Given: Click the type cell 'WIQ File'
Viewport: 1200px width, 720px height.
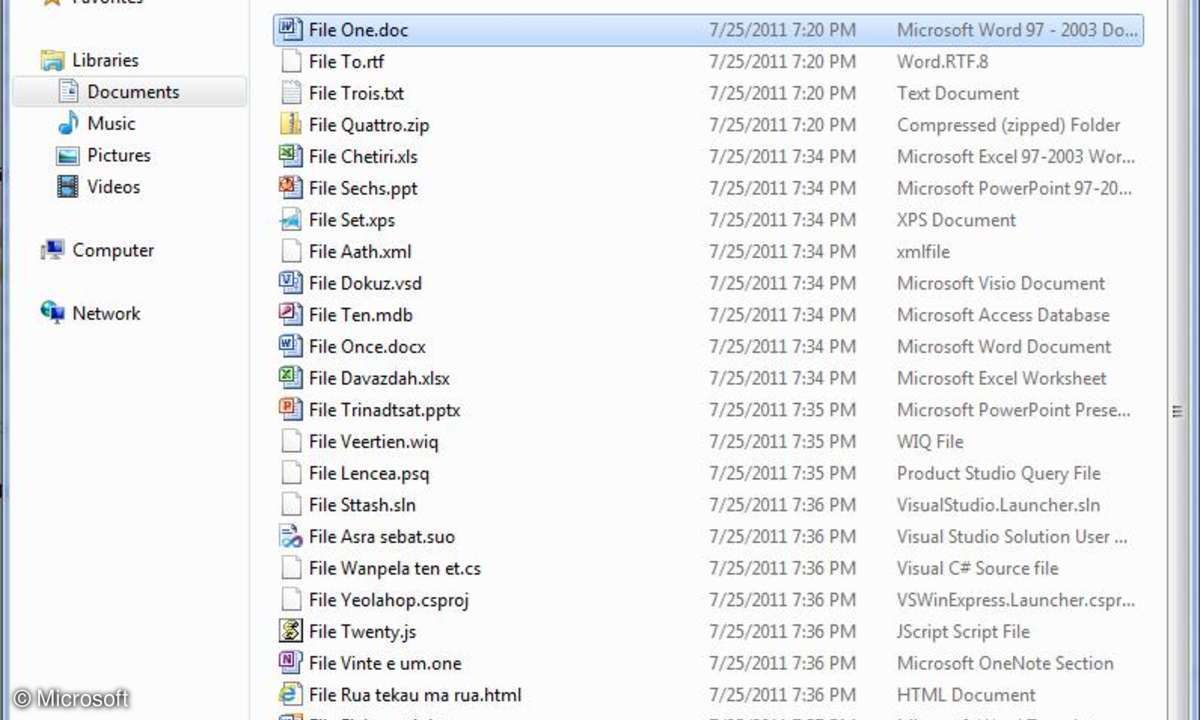Looking at the screenshot, I should pyautogui.click(x=930, y=441).
